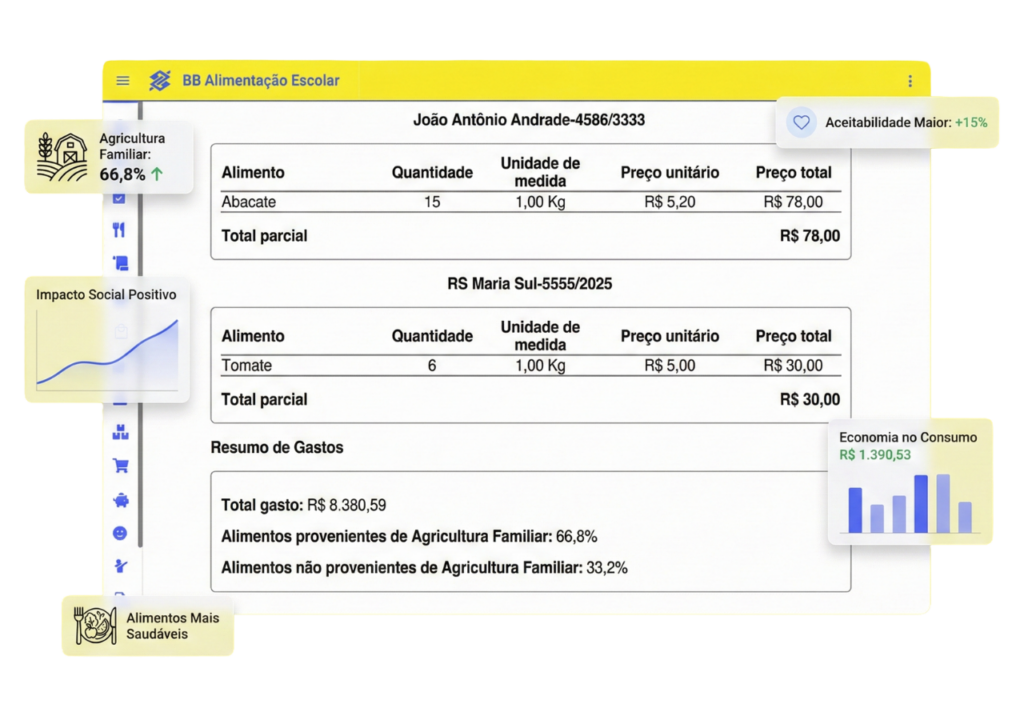
Task: Click the Resumo de Gastos heading
Action: click(x=277, y=448)
